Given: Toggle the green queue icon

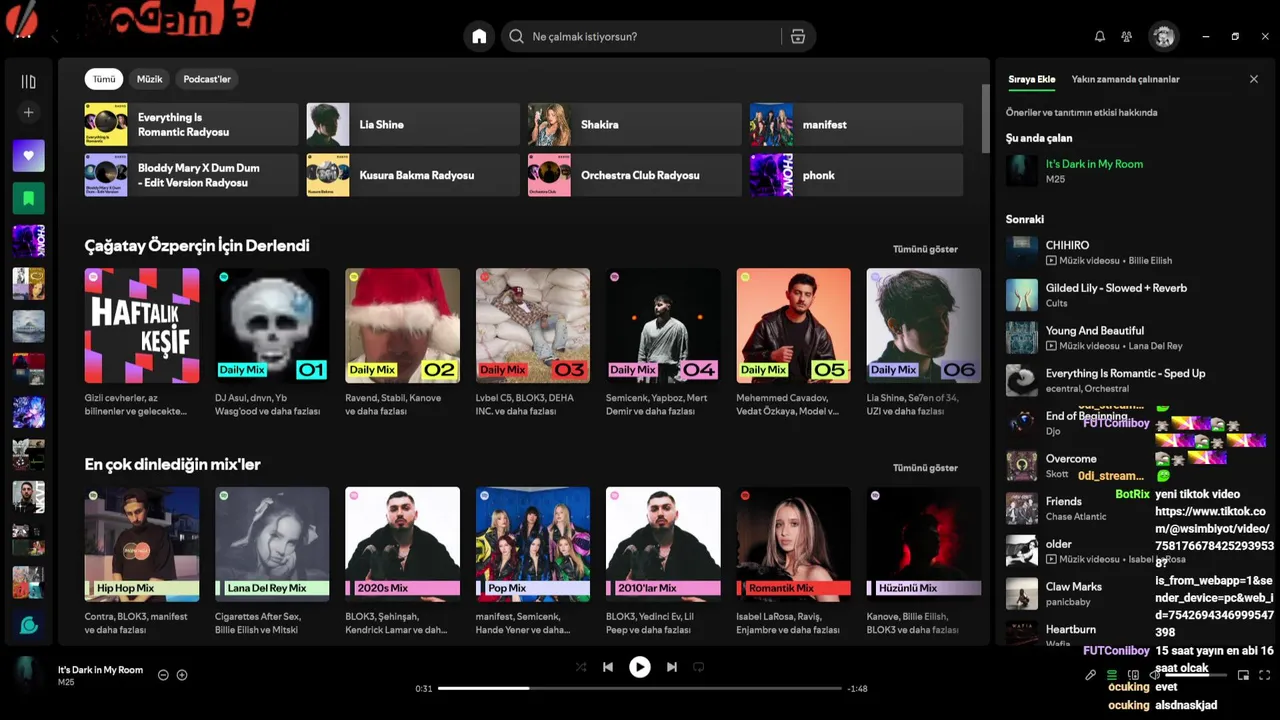Looking at the screenshot, I should click(x=1111, y=675).
